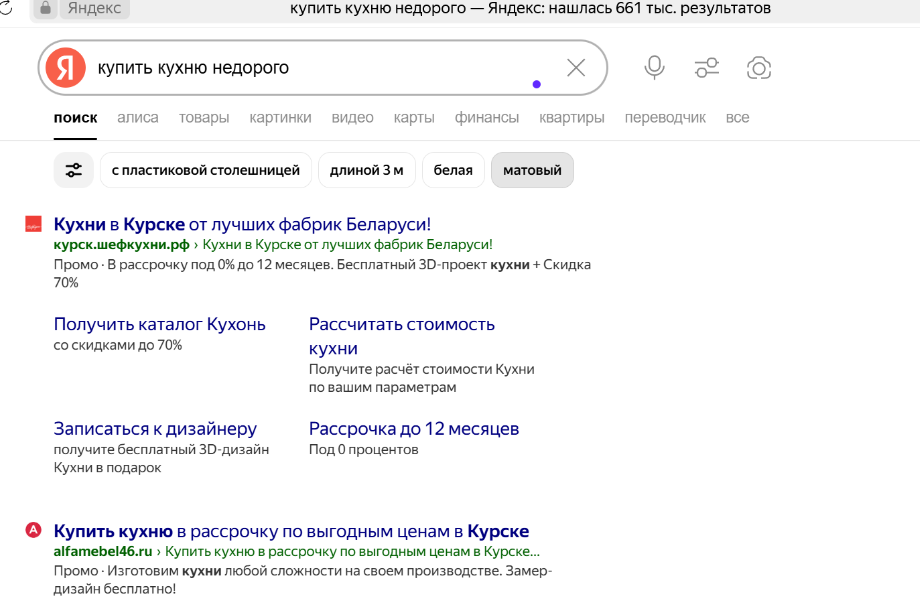The height and width of the screenshot is (596, 920).
Task: Apply chip длиной 3 м
Action: pos(367,170)
